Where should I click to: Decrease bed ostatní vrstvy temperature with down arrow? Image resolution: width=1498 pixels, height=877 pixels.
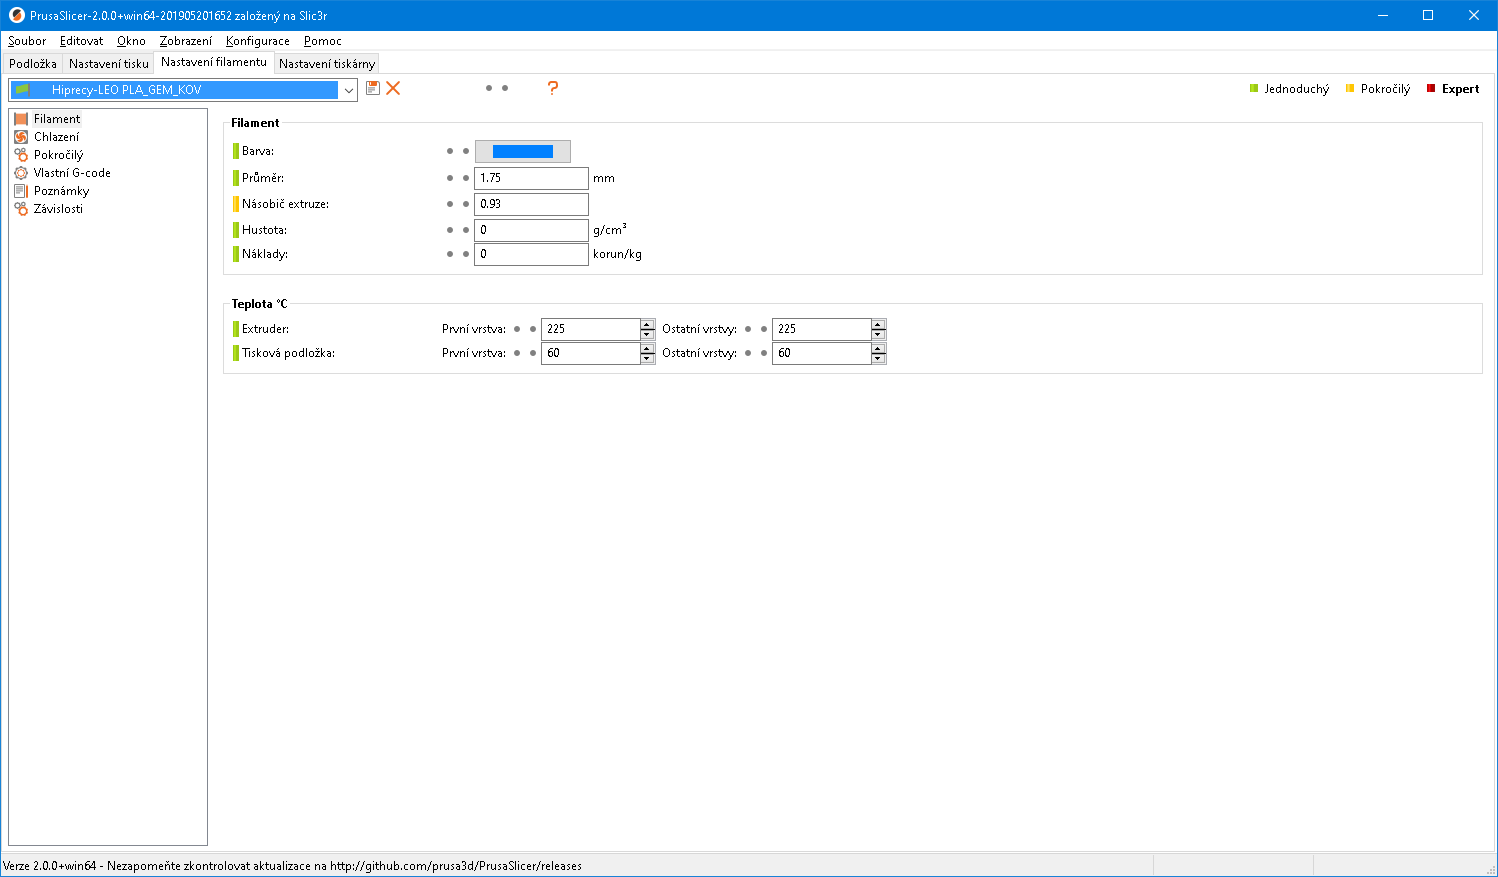[878, 358]
